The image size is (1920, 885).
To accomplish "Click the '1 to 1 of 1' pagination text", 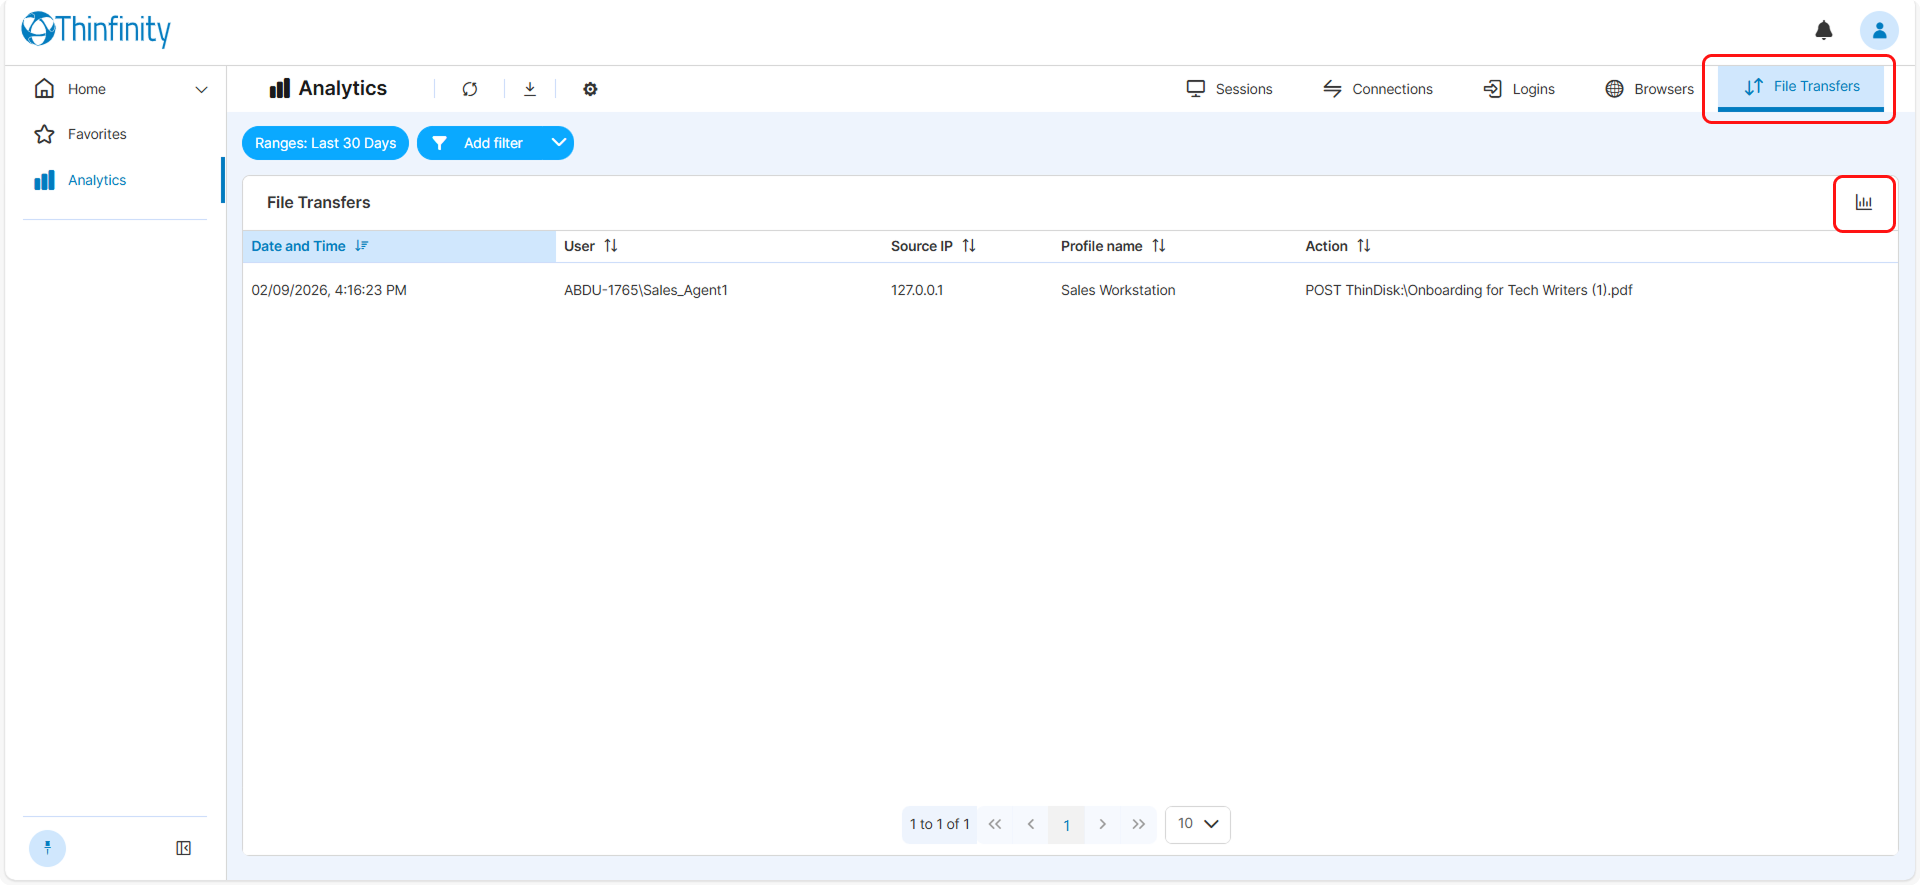I will 940,824.
